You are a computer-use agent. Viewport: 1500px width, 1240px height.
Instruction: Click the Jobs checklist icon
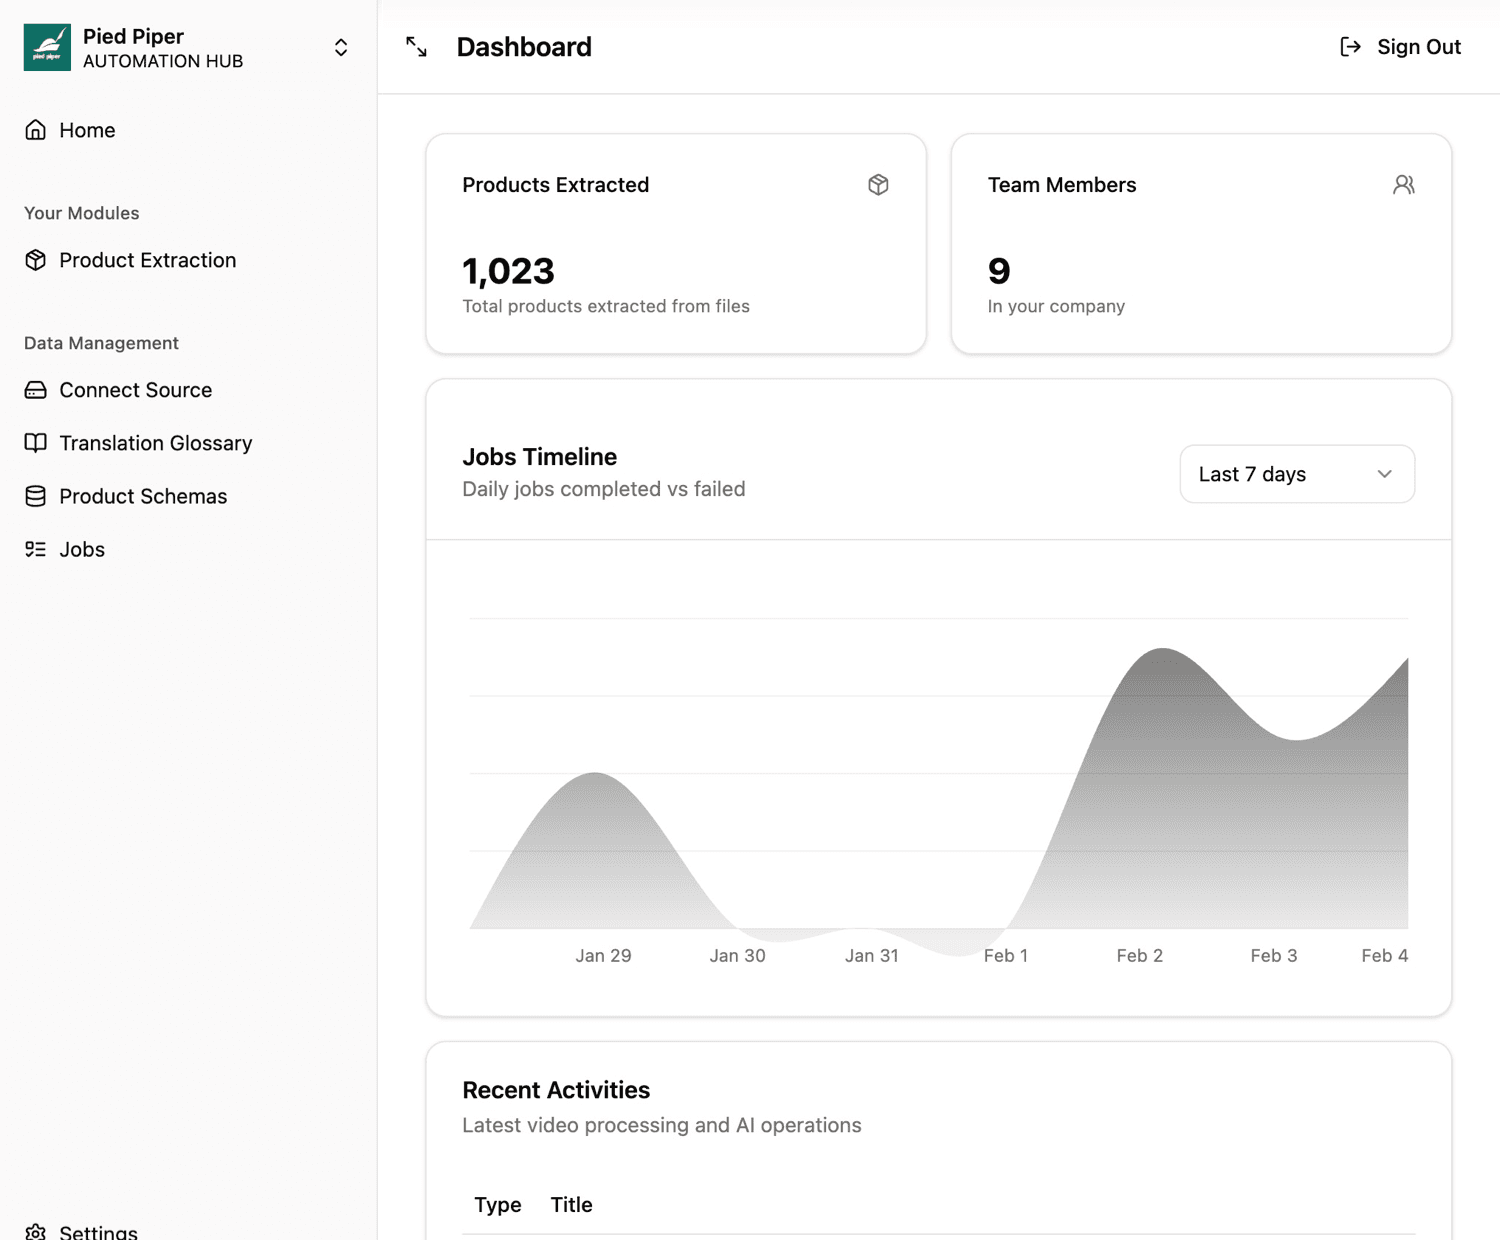35,549
